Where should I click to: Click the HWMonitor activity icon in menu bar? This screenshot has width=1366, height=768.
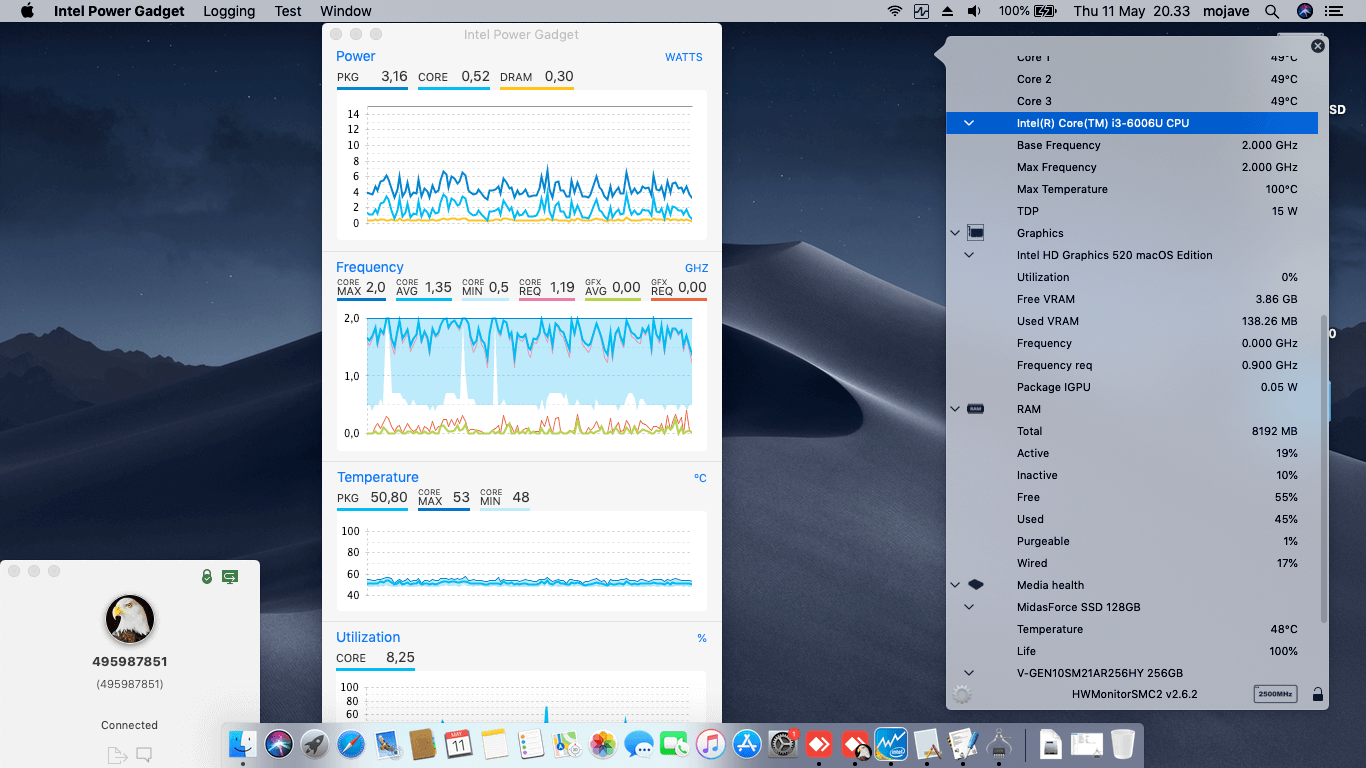(921, 11)
